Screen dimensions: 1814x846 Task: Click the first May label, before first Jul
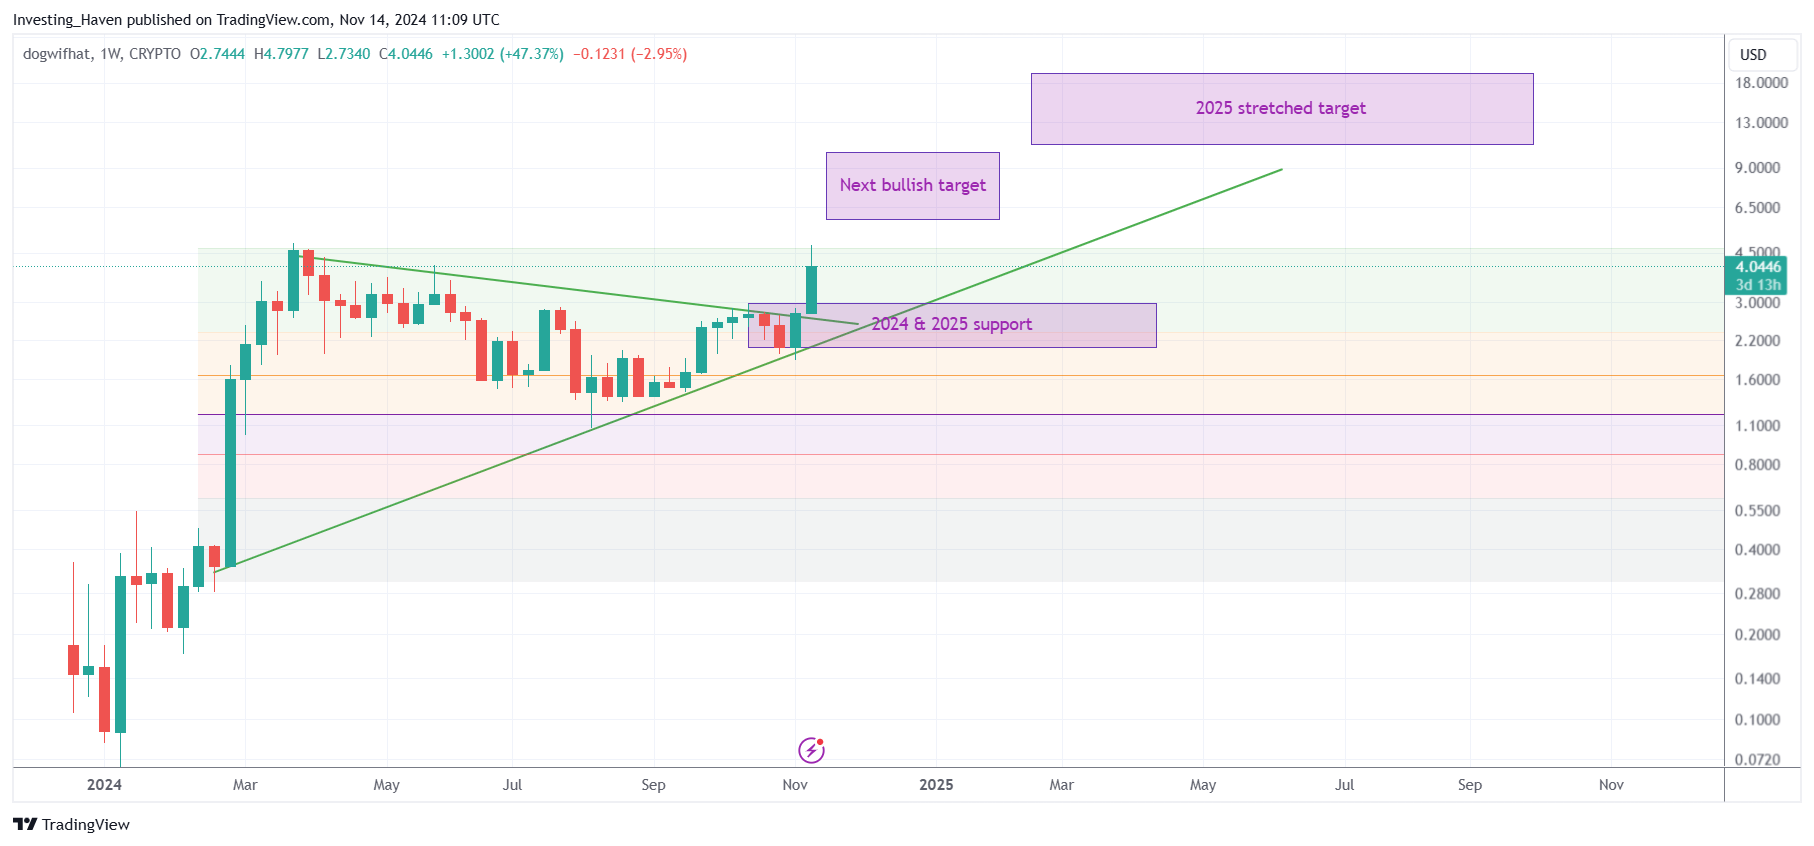[x=386, y=785]
